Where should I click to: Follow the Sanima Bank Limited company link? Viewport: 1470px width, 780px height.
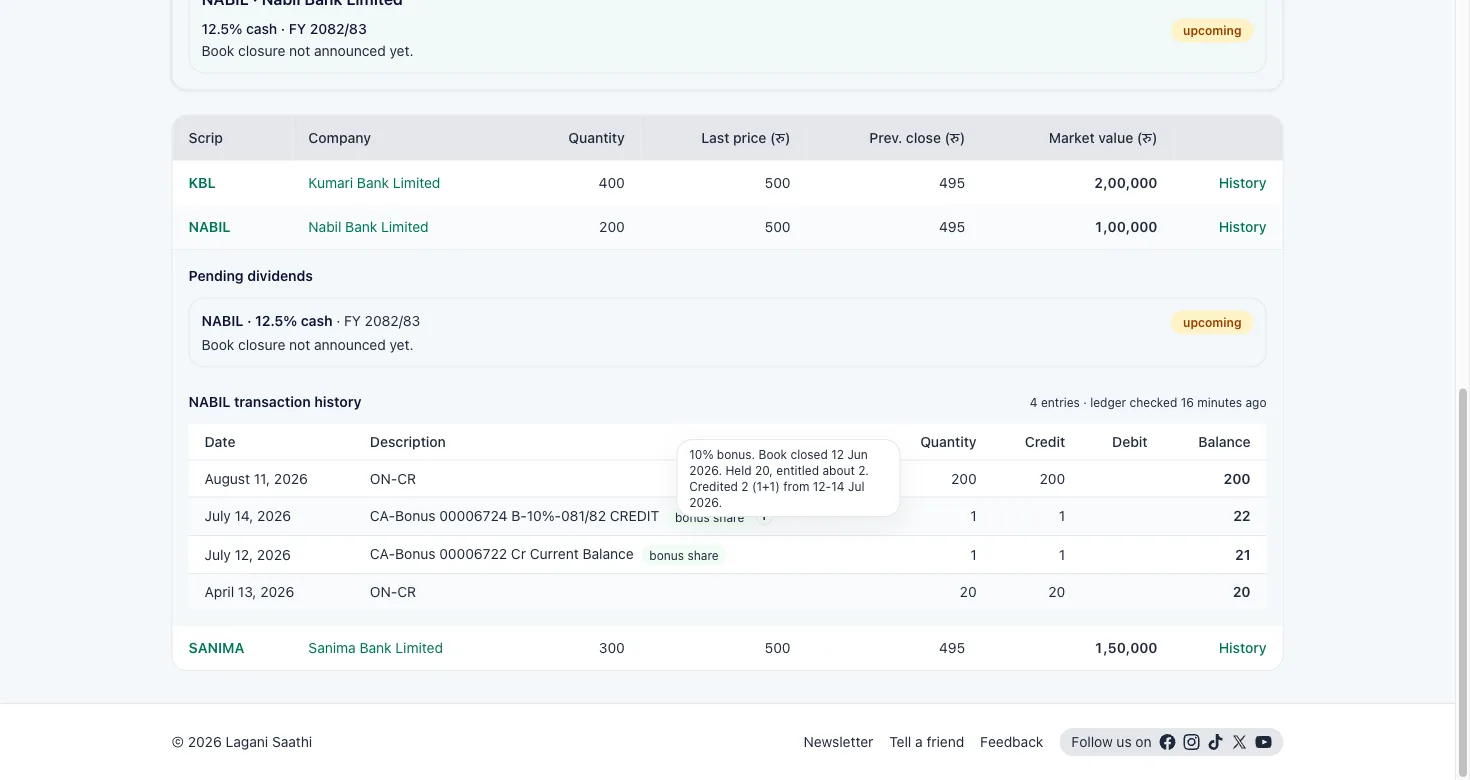click(375, 648)
